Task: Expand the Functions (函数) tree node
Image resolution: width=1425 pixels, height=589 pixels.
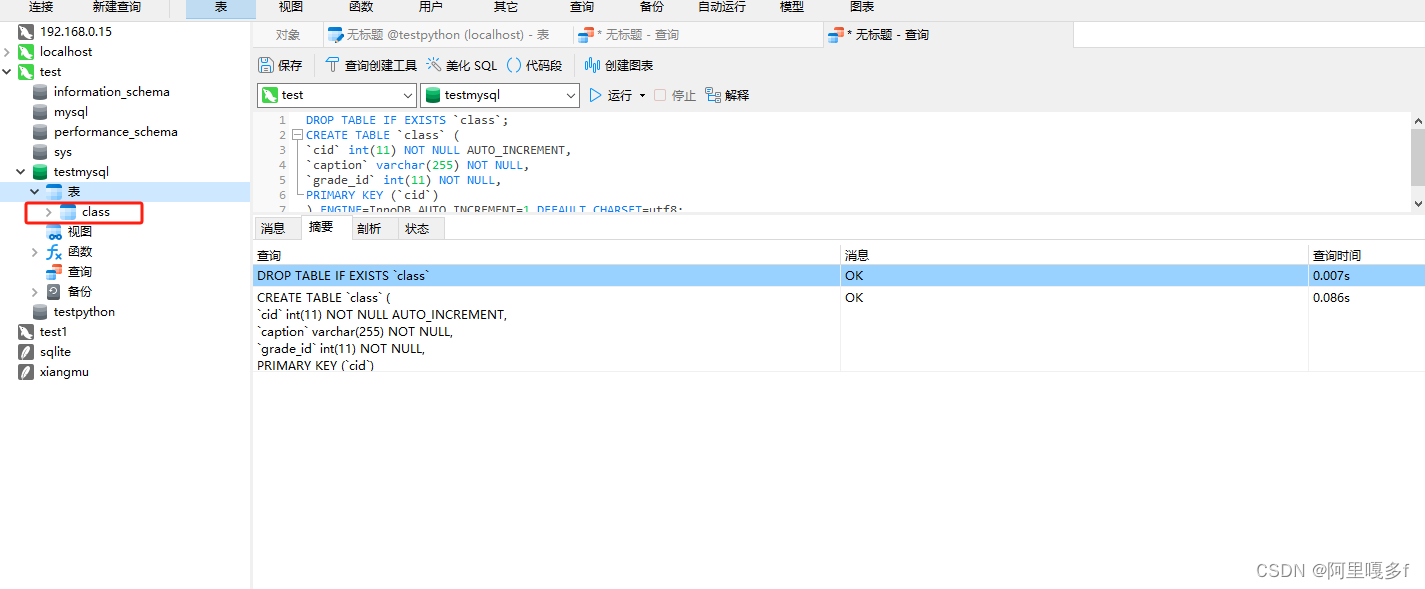Action: tap(35, 251)
